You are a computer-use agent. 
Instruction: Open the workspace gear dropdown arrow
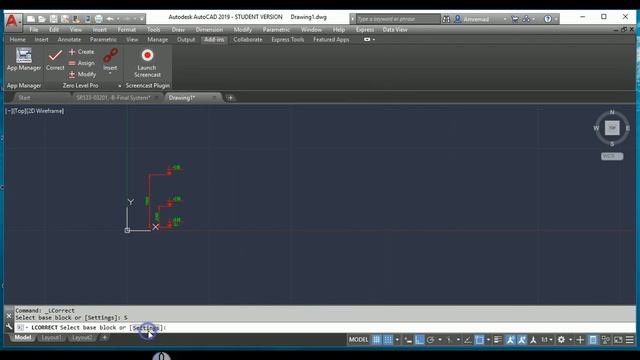(570, 340)
